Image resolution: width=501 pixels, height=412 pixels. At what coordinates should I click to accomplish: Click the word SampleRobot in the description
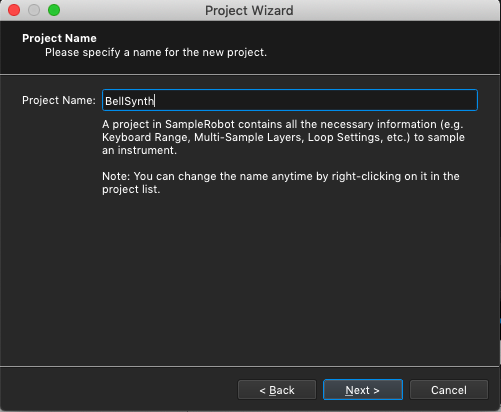pos(200,124)
